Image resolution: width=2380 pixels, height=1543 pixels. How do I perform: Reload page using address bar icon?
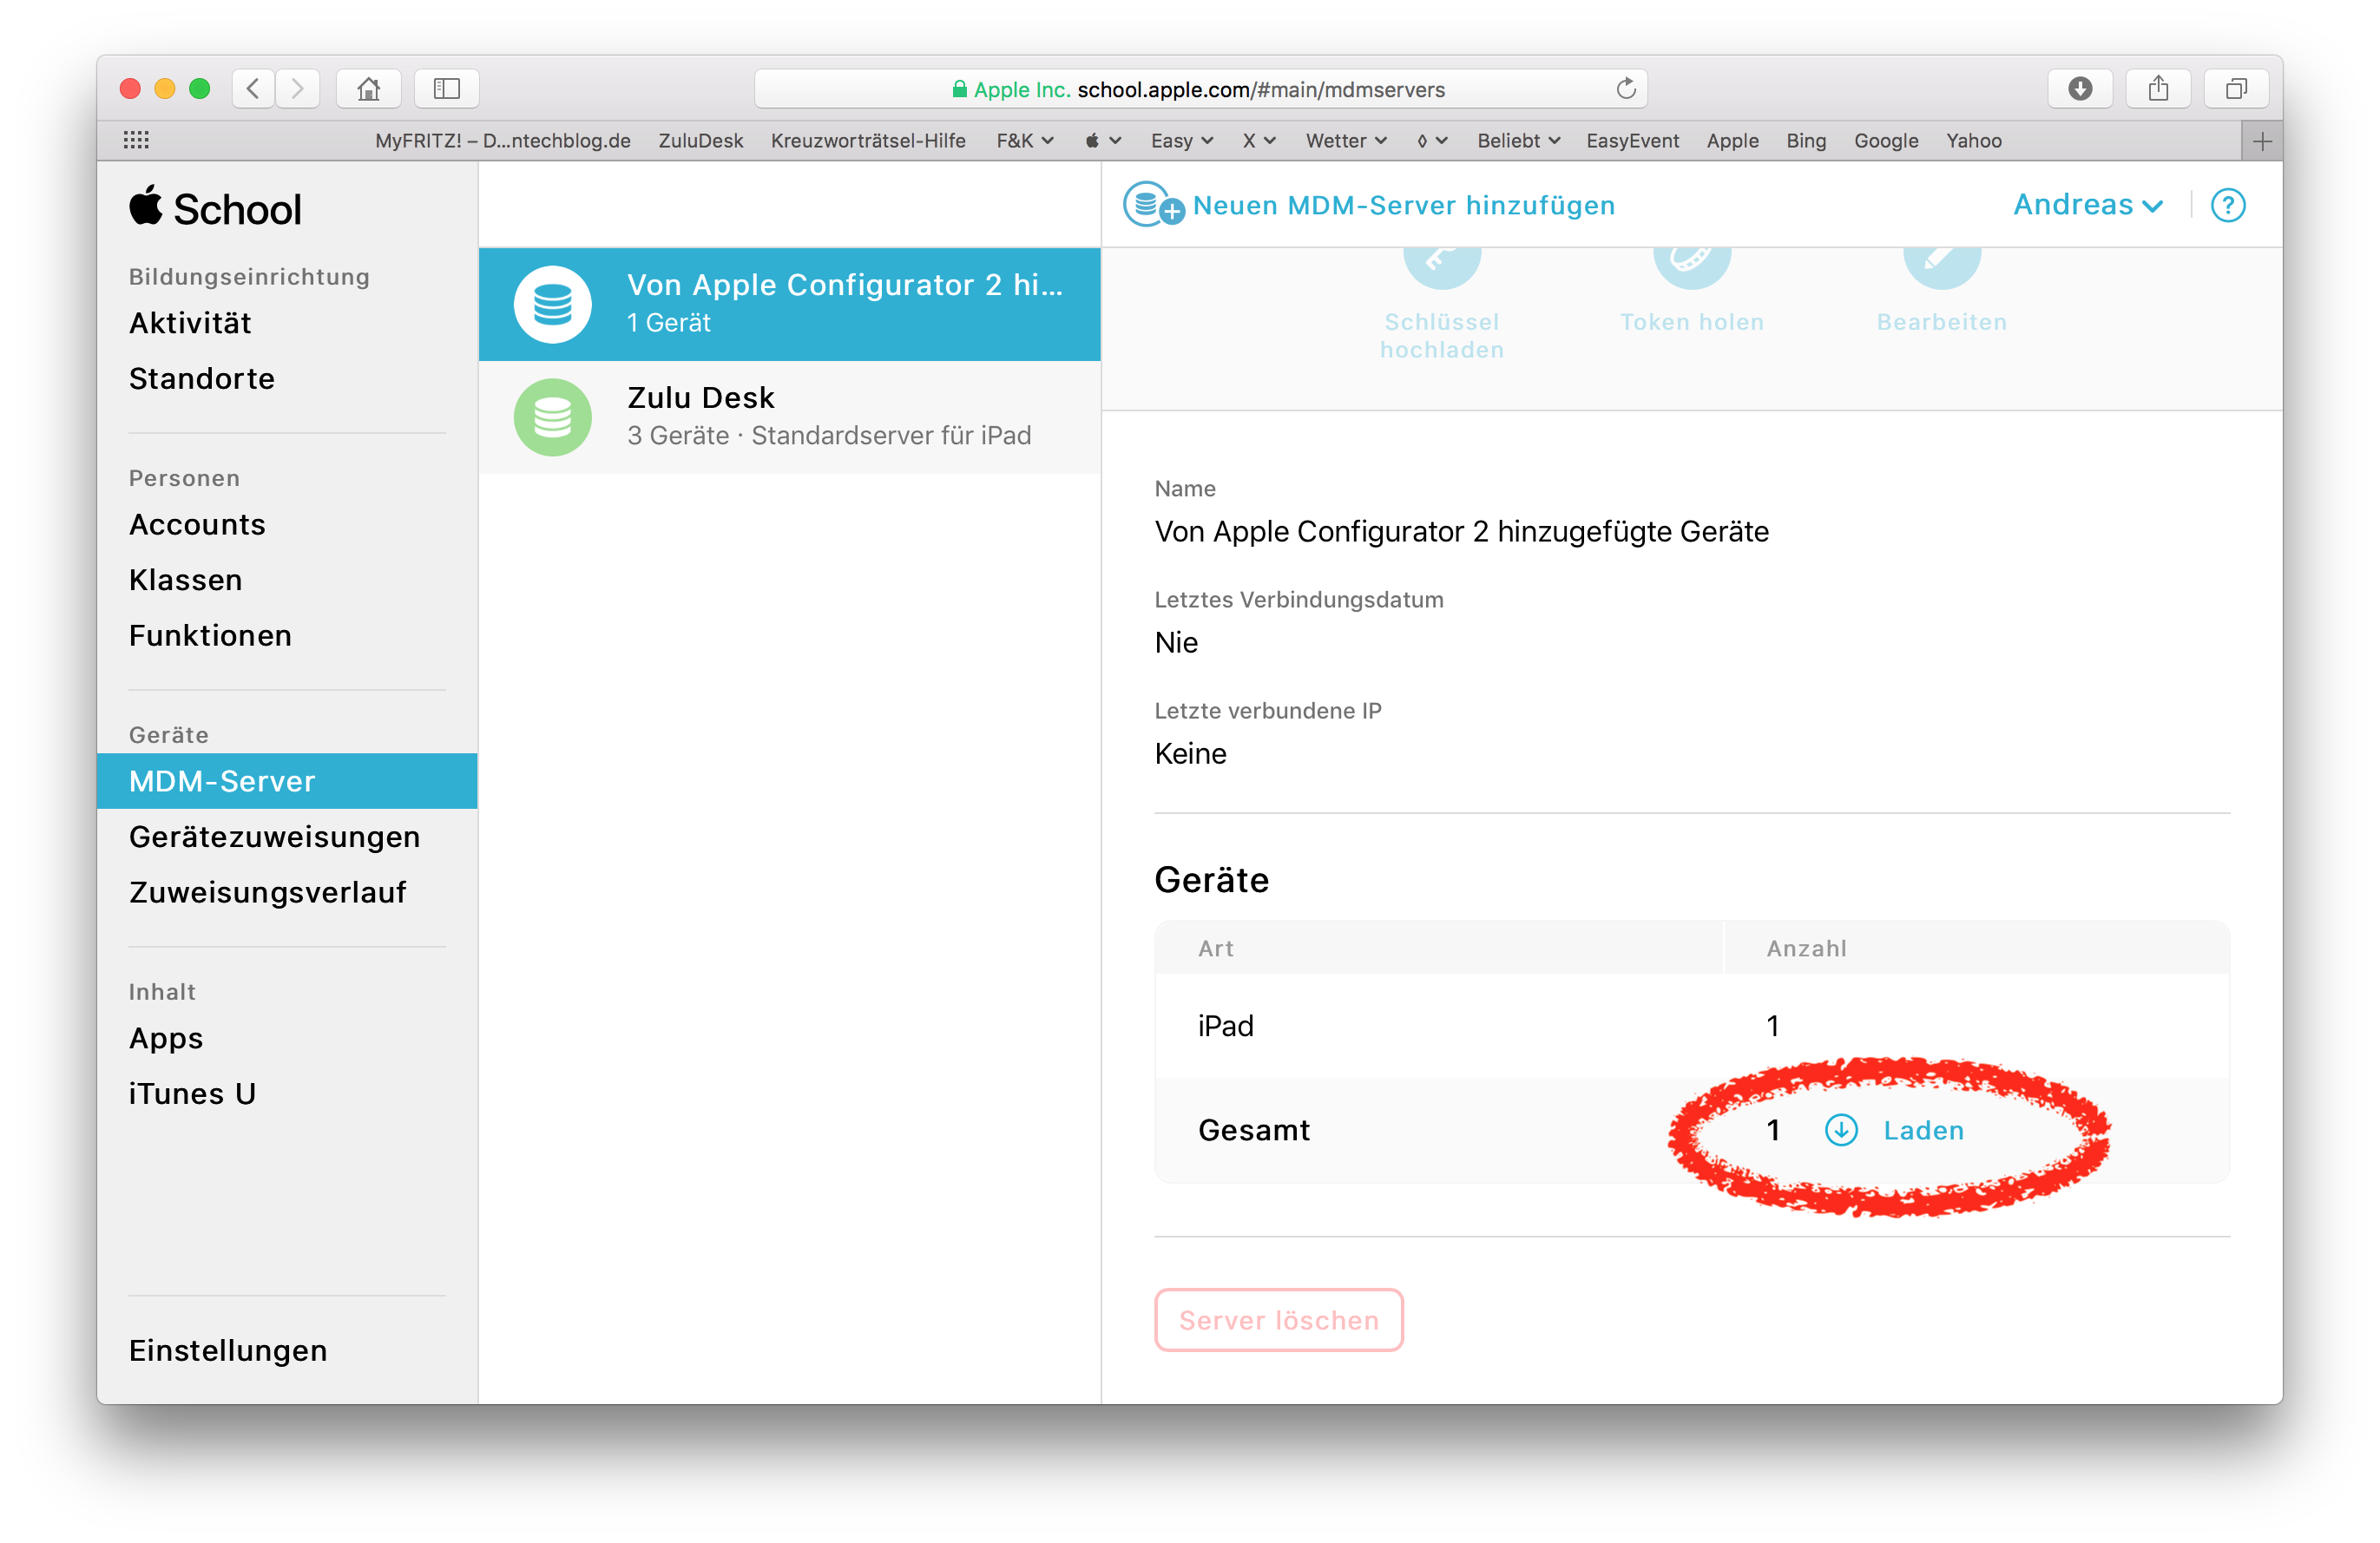click(x=1625, y=89)
